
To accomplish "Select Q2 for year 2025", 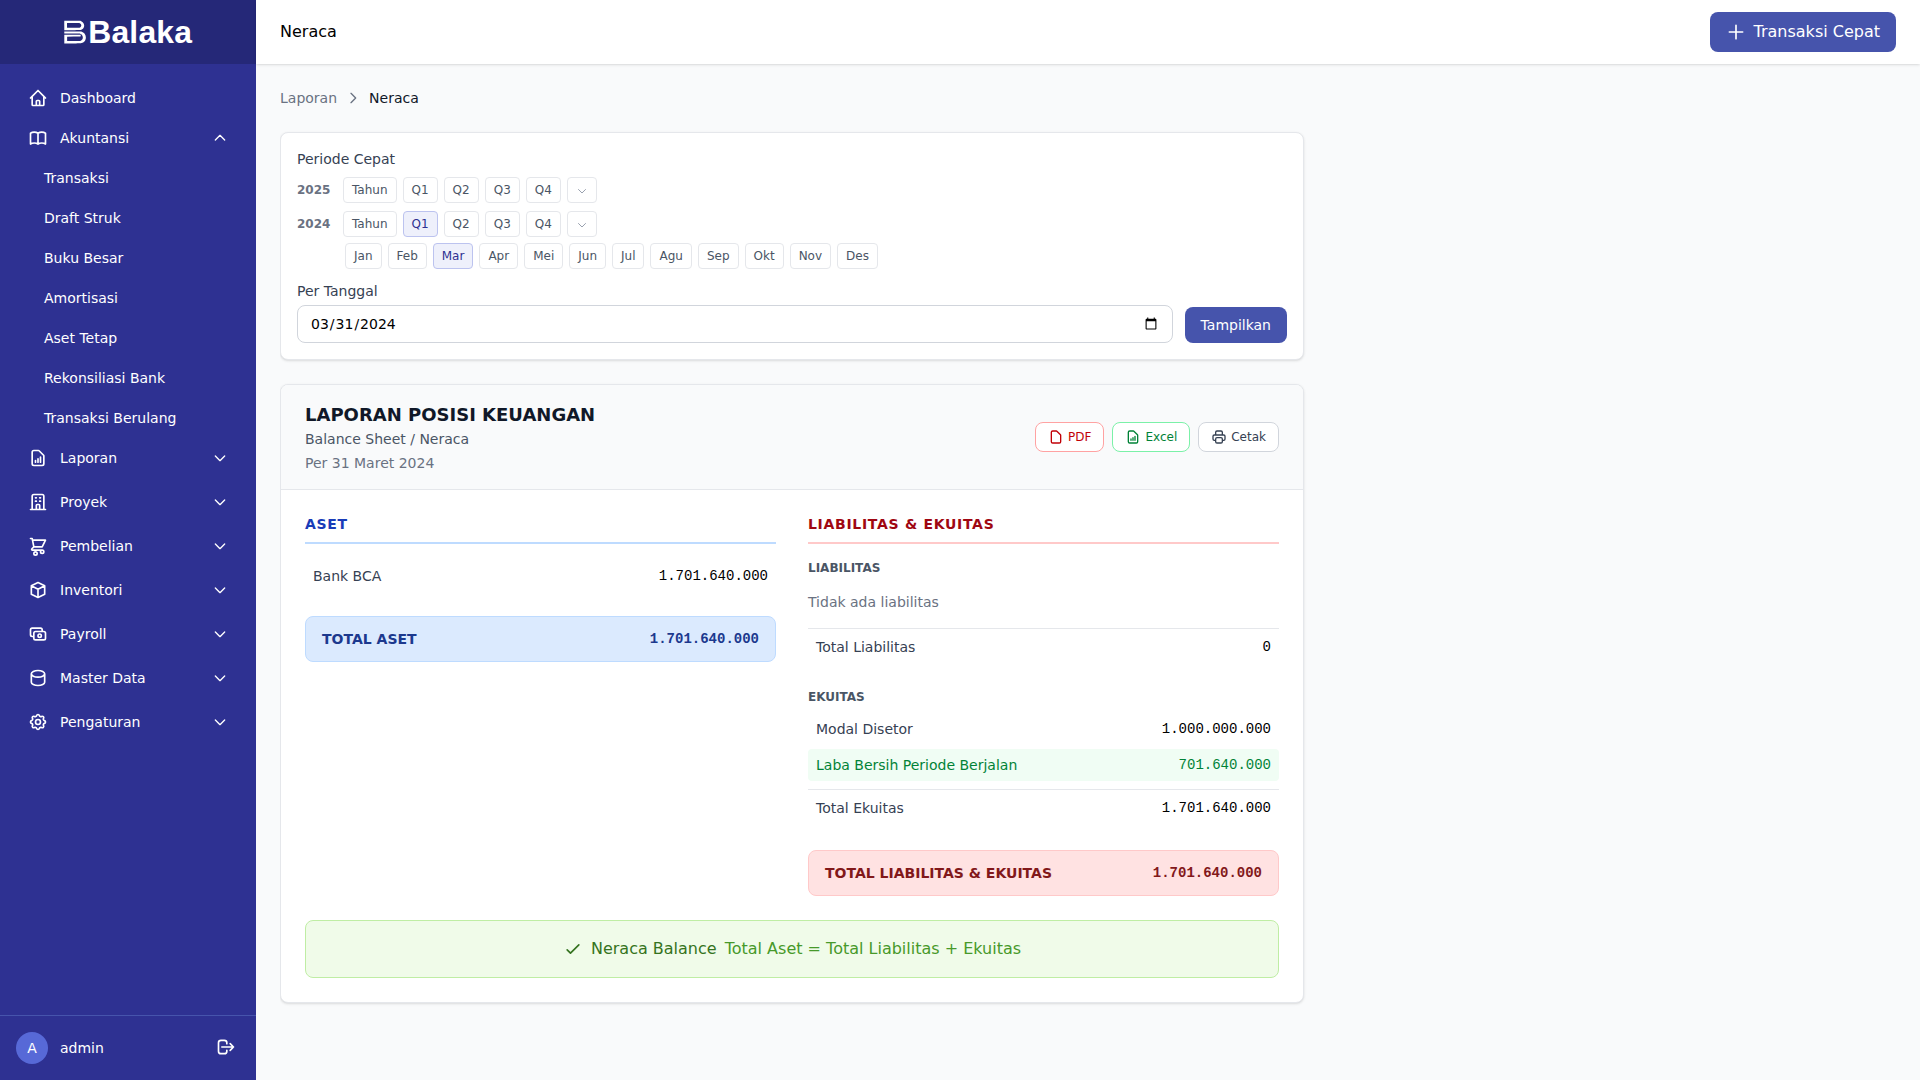I will (x=460, y=190).
